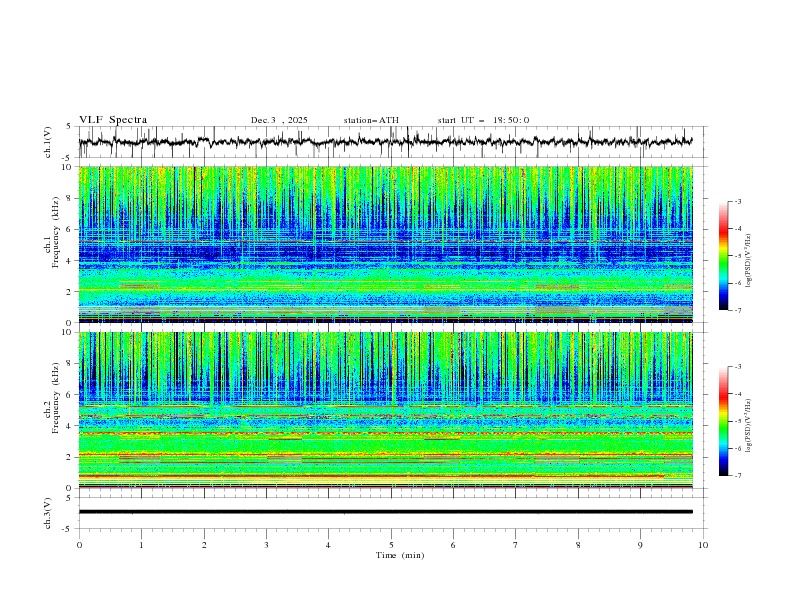Click the "station=ATH" header label

coord(371,120)
